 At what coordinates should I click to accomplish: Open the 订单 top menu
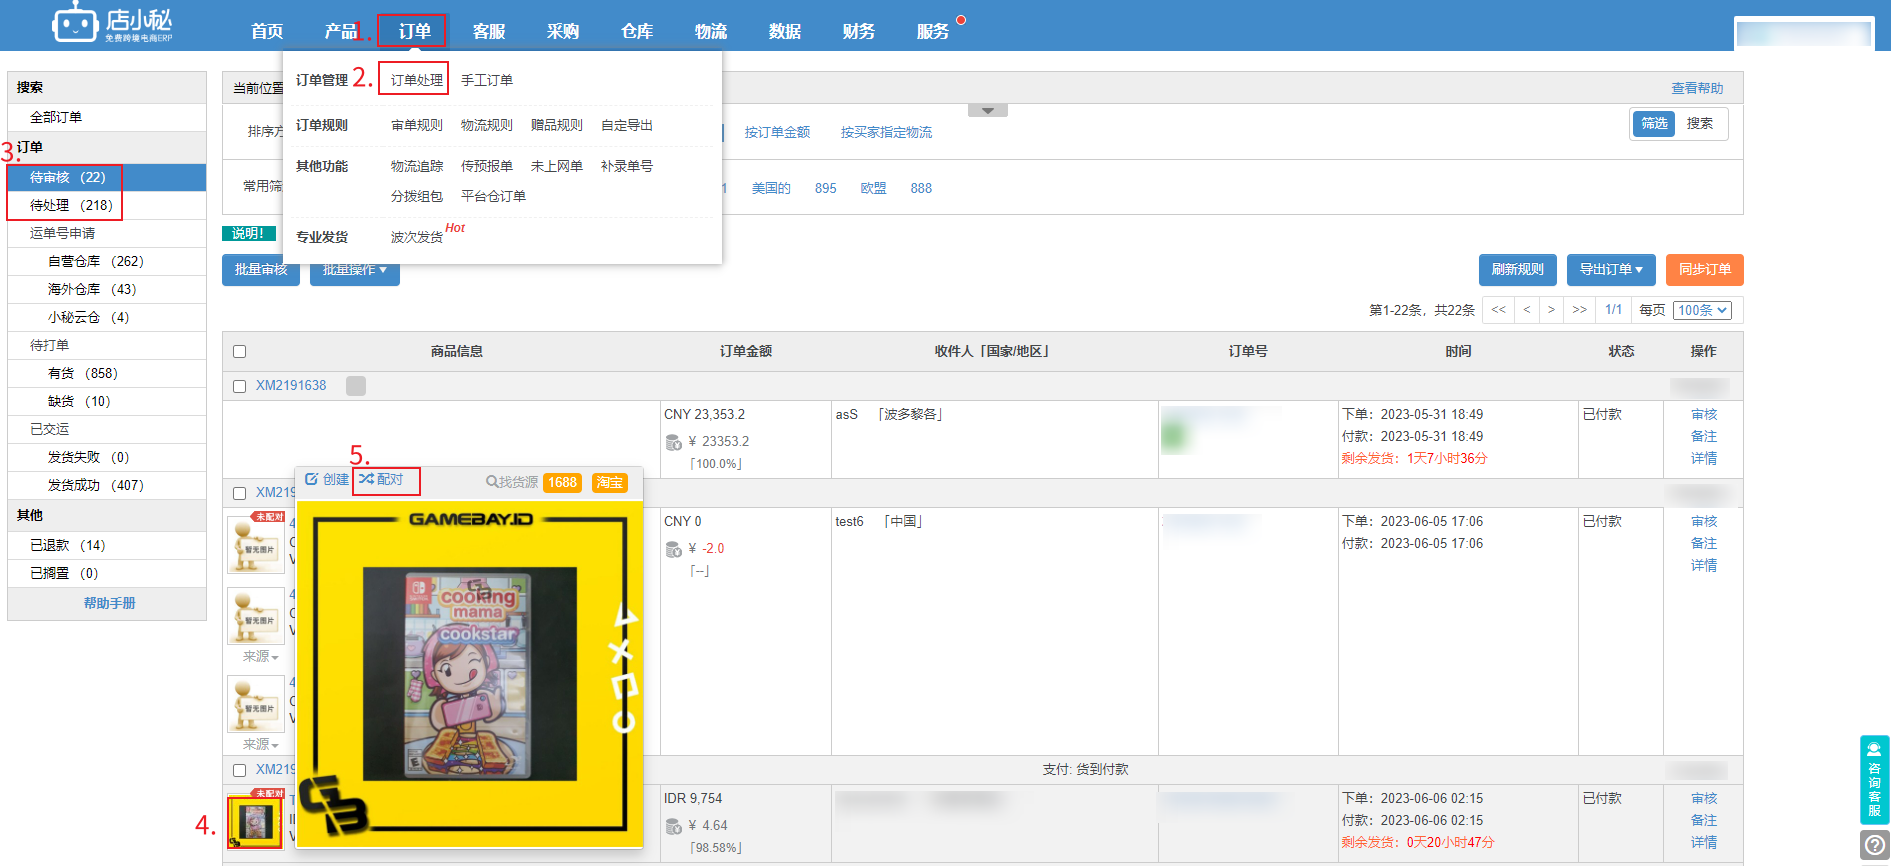pyautogui.click(x=414, y=31)
